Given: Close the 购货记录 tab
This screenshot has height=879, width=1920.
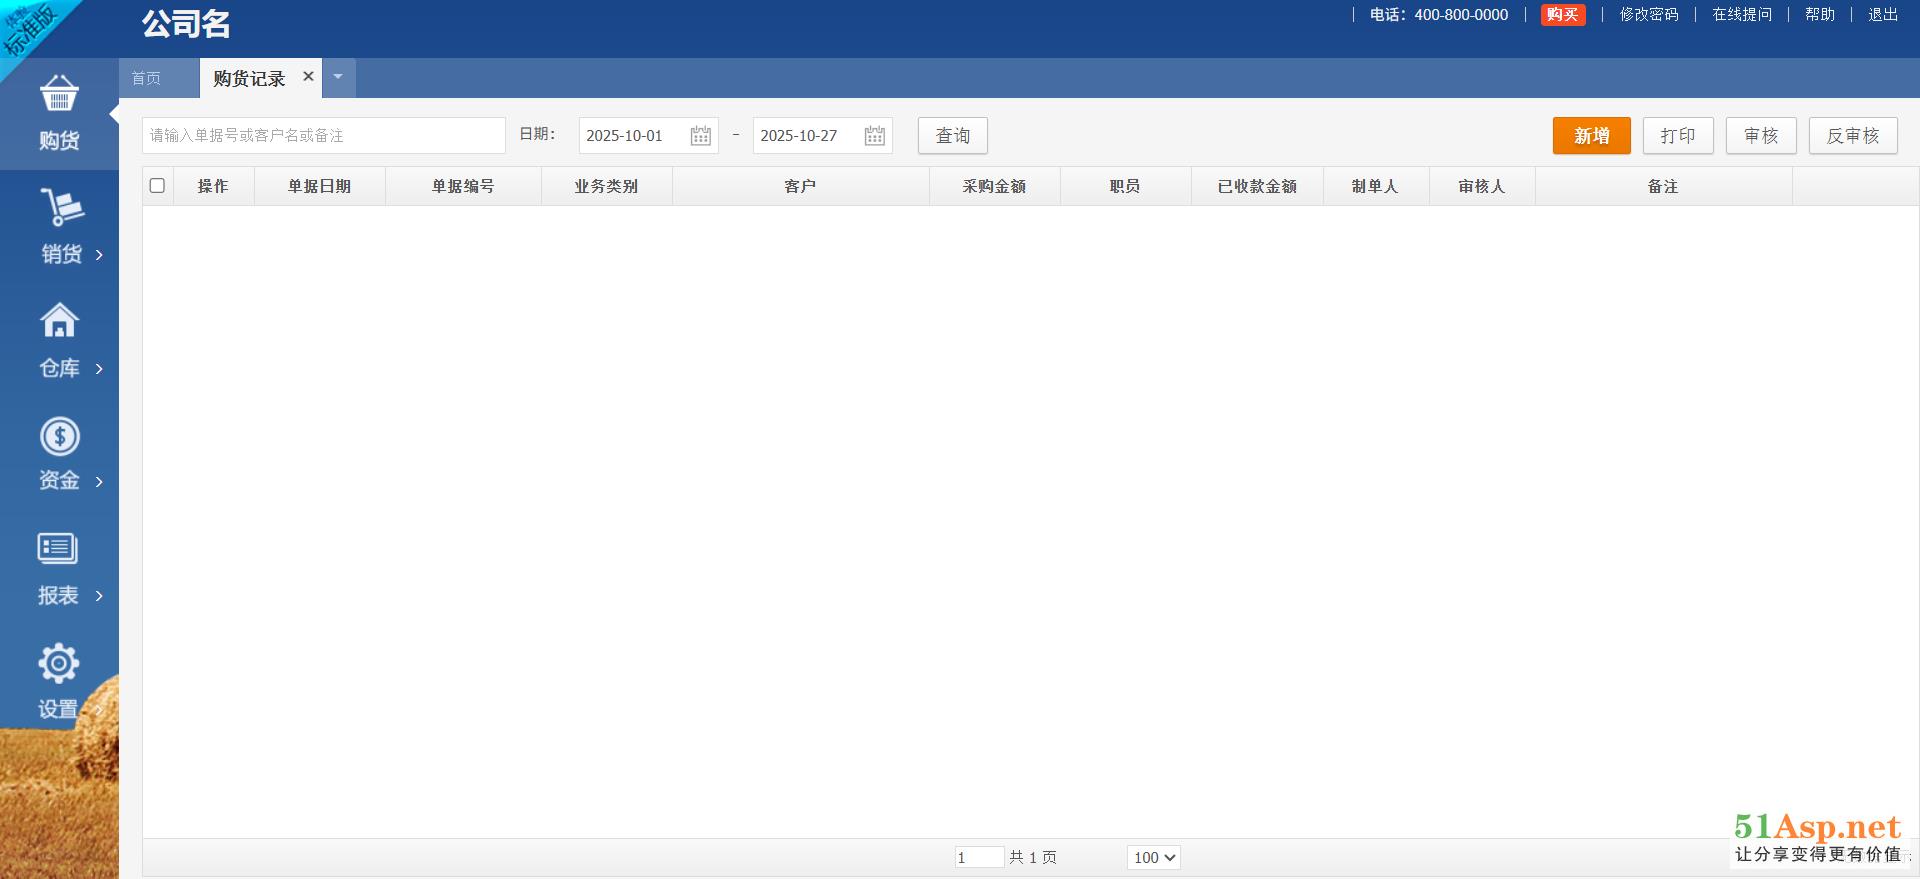Looking at the screenshot, I should [308, 76].
